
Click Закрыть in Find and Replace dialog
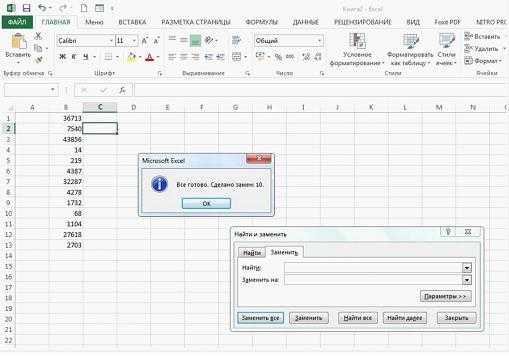coord(456,318)
